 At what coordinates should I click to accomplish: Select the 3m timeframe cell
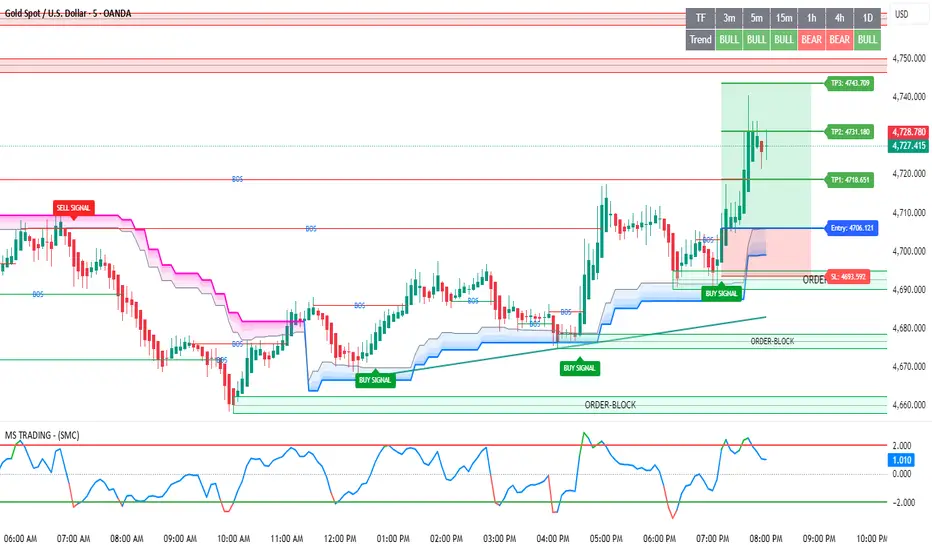[x=729, y=18]
